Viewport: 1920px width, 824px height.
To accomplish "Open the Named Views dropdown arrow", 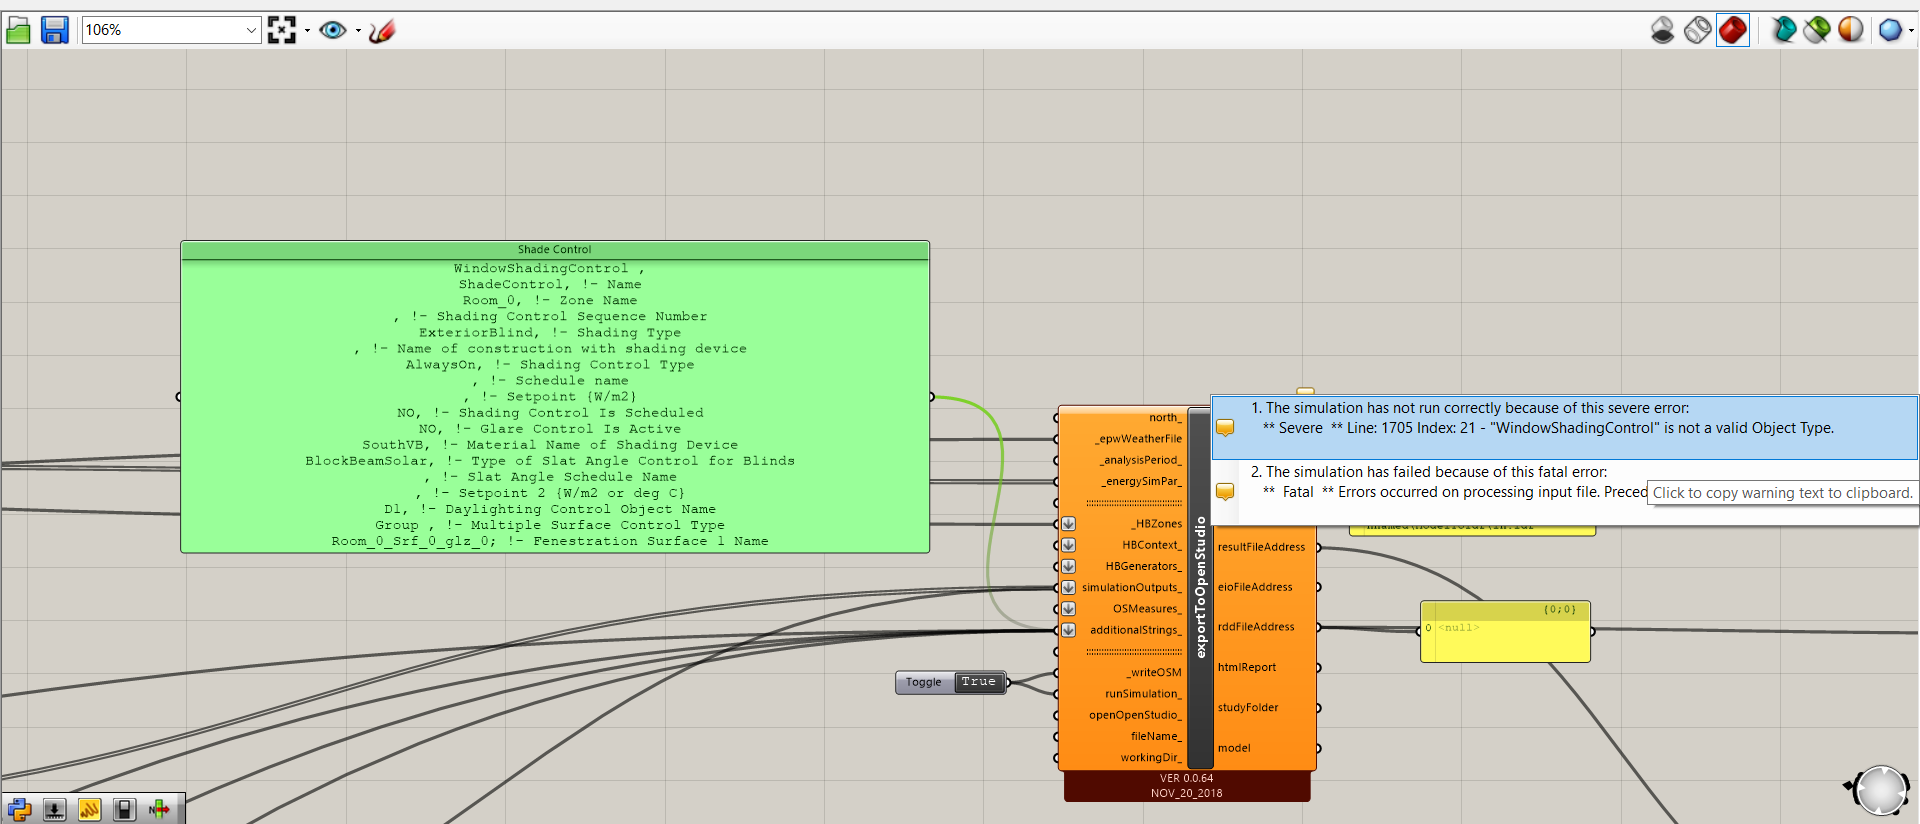I will 358,30.
